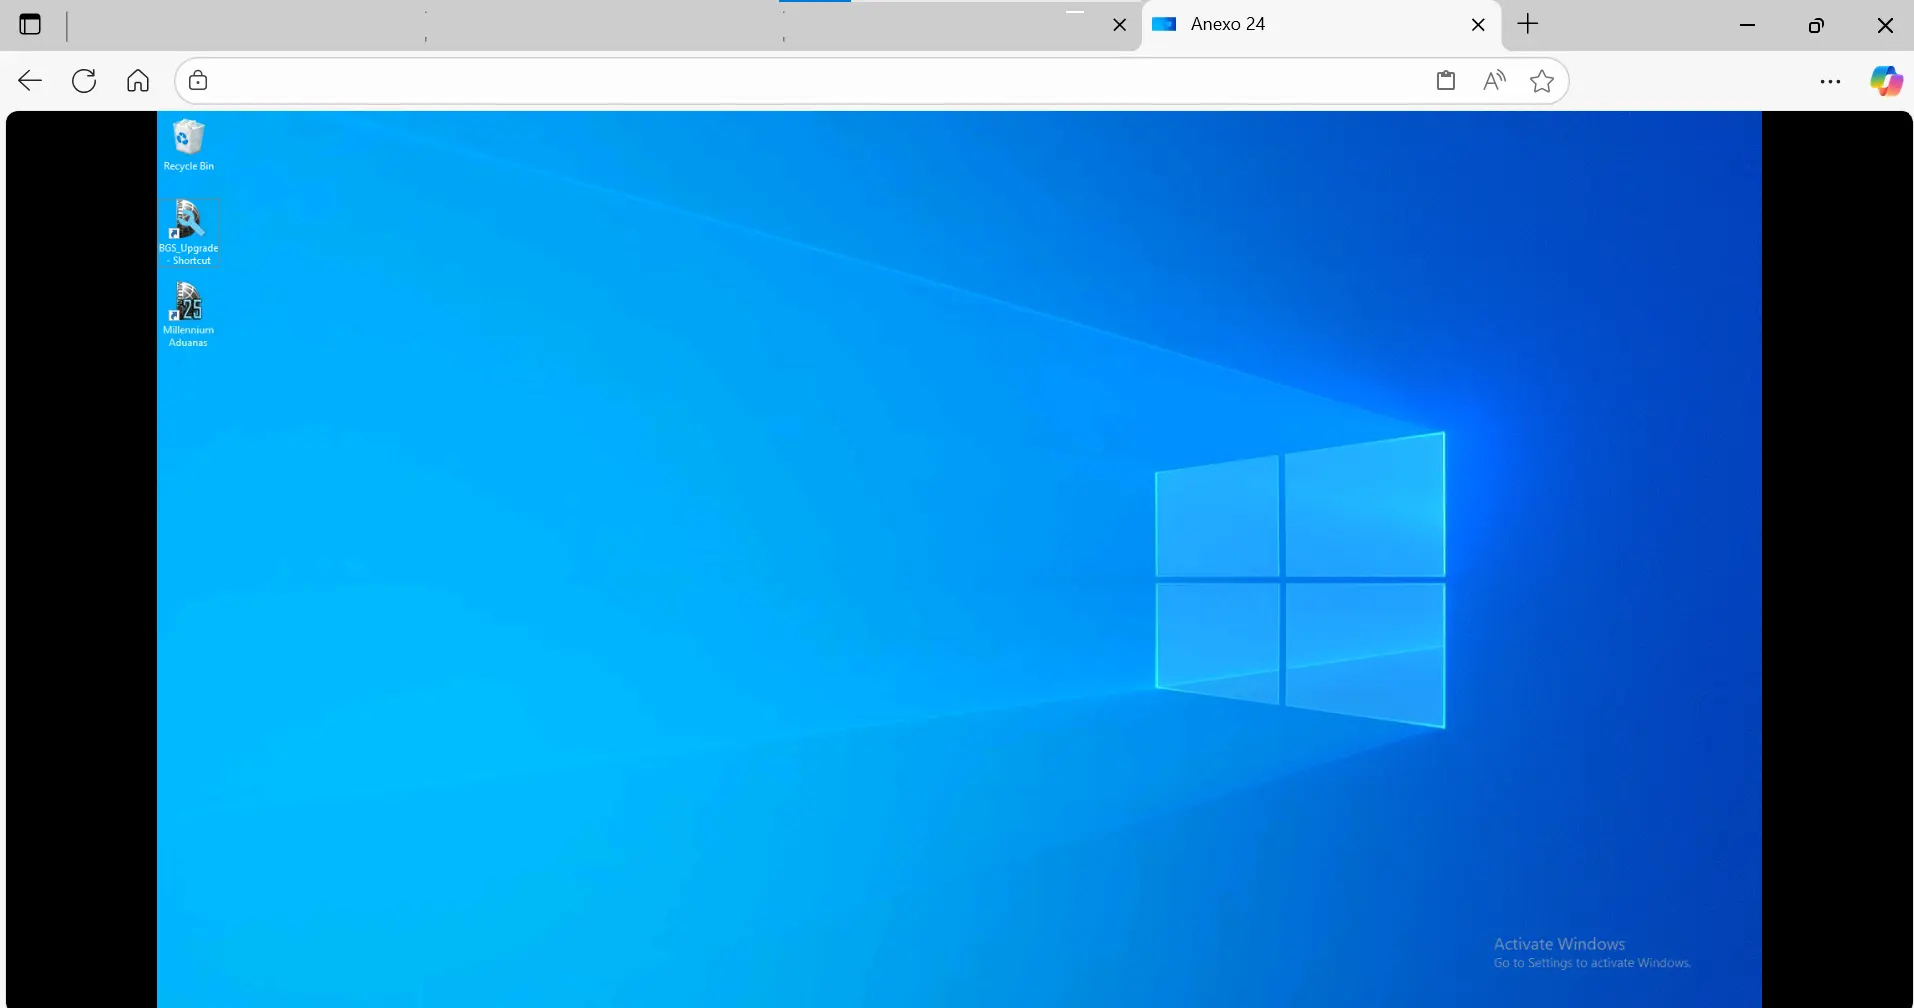This screenshot has width=1914, height=1008.
Task: Close the Anexo 24 tab
Action: (x=1478, y=25)
